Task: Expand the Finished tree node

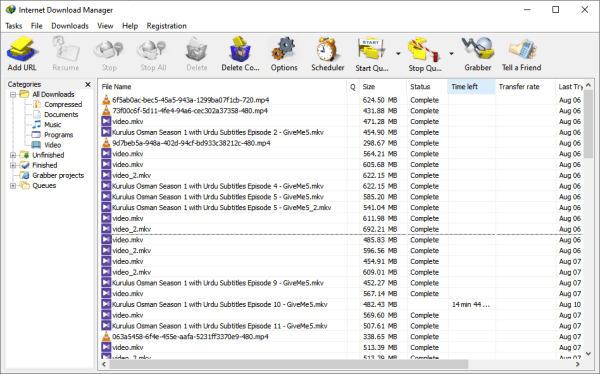Action: [x=13, y=165]
